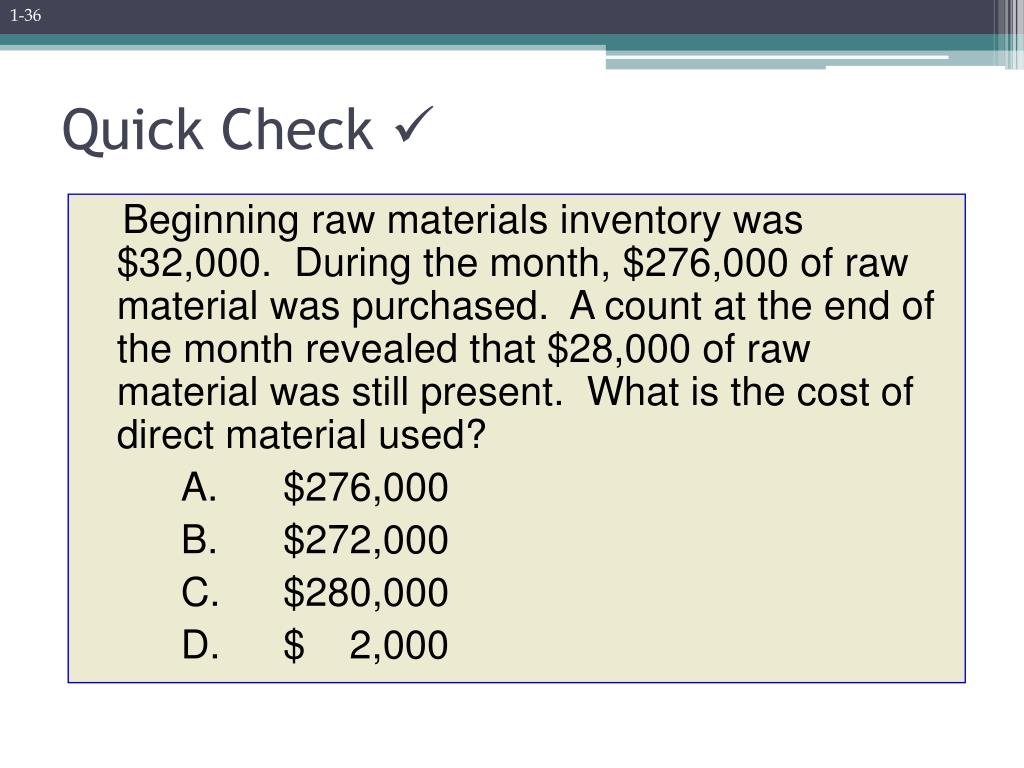This screenshot has width=1024, height=768.
Task: Click the letter A option label
Action: [x=199, y=487]
